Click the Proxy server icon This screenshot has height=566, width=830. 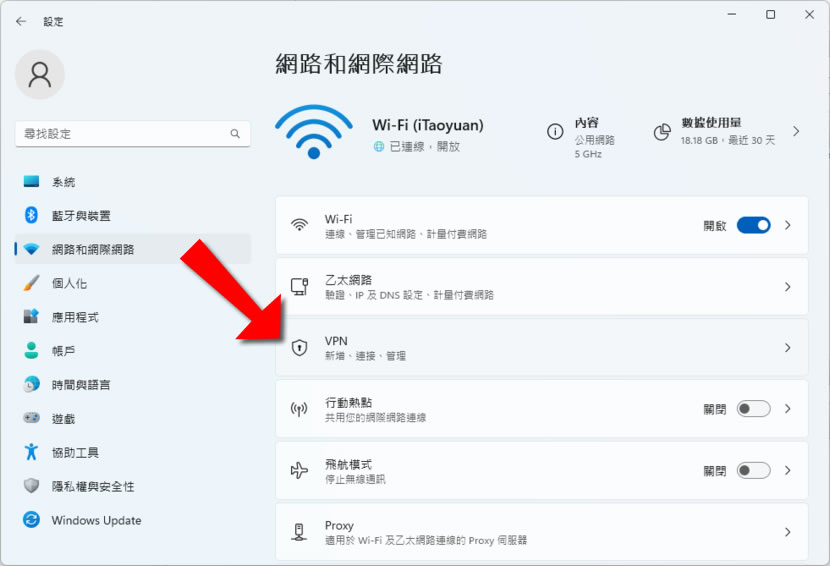pos(299,532)
